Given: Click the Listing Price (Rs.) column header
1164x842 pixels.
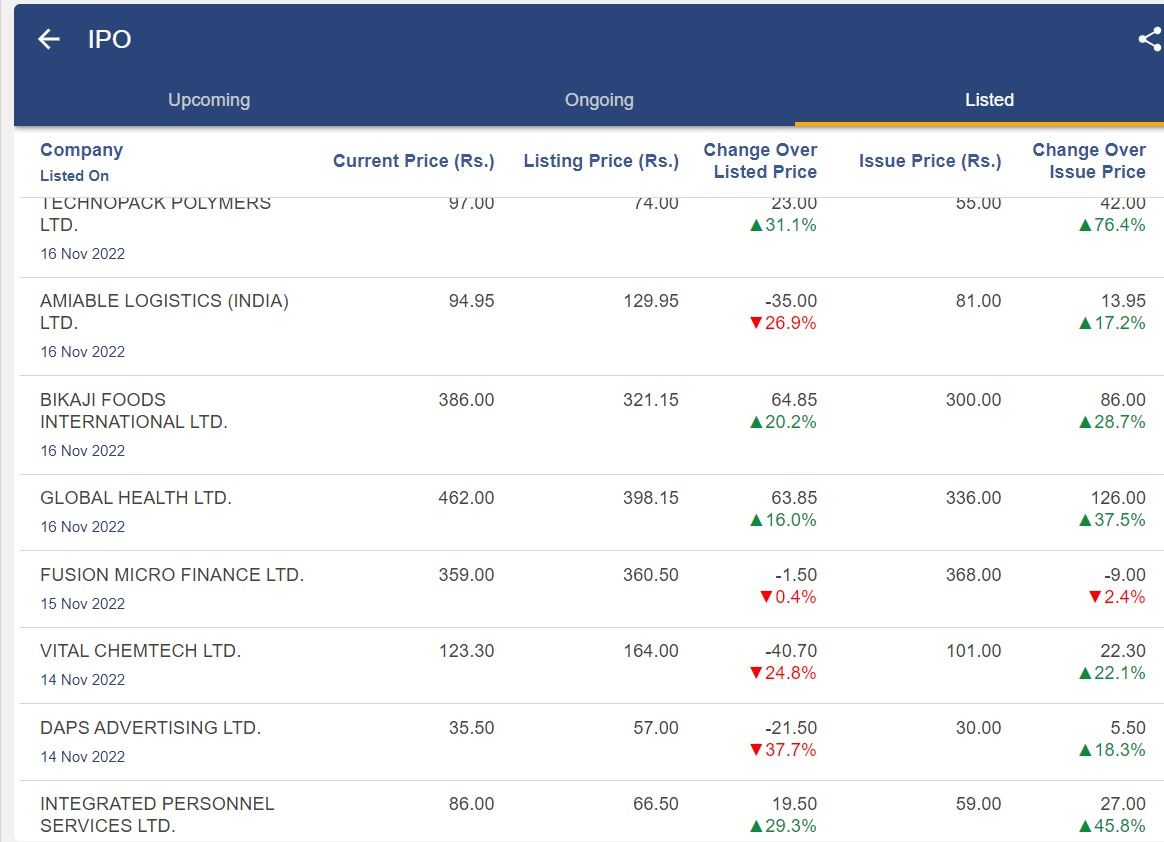Looking at the screenshot, I should tap(601, 161).
